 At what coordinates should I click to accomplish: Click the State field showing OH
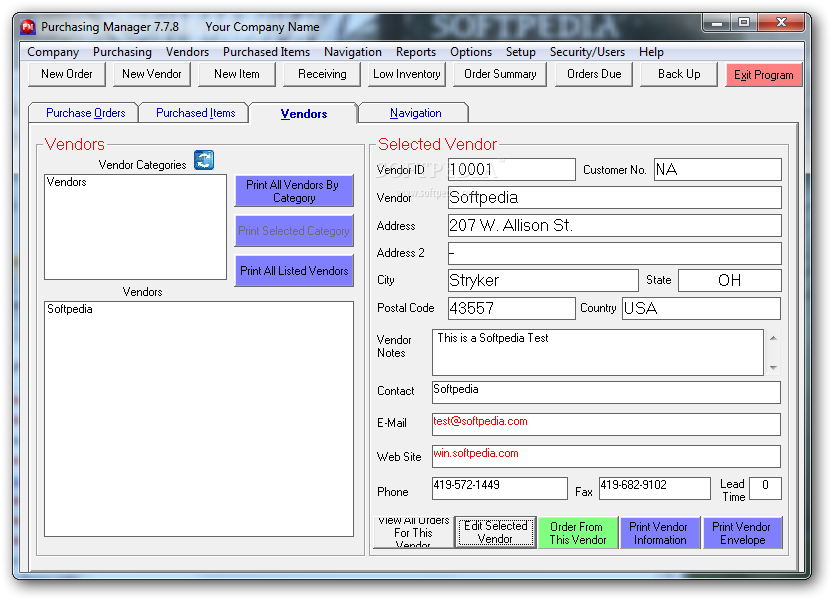click(x=730, y=280)
